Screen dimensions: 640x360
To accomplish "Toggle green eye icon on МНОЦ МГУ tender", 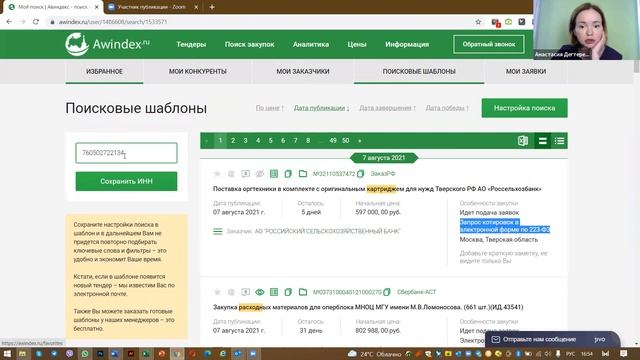I will click(260, 292).
